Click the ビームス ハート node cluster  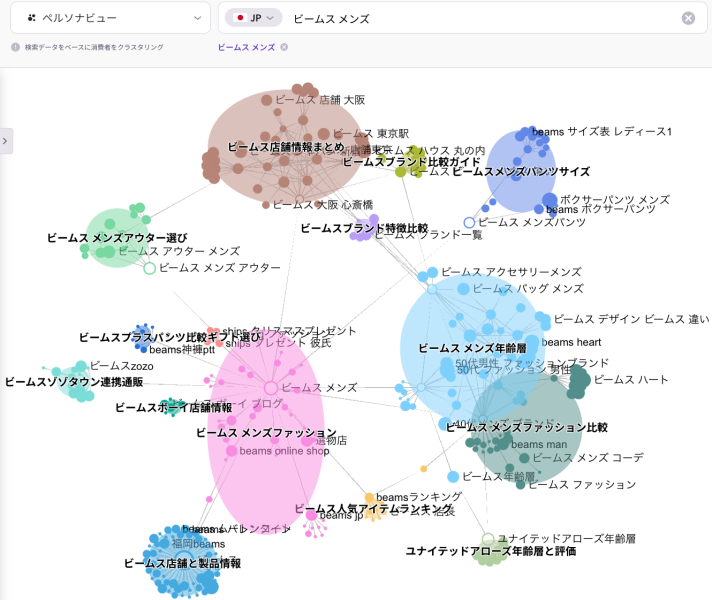point(579,381)
